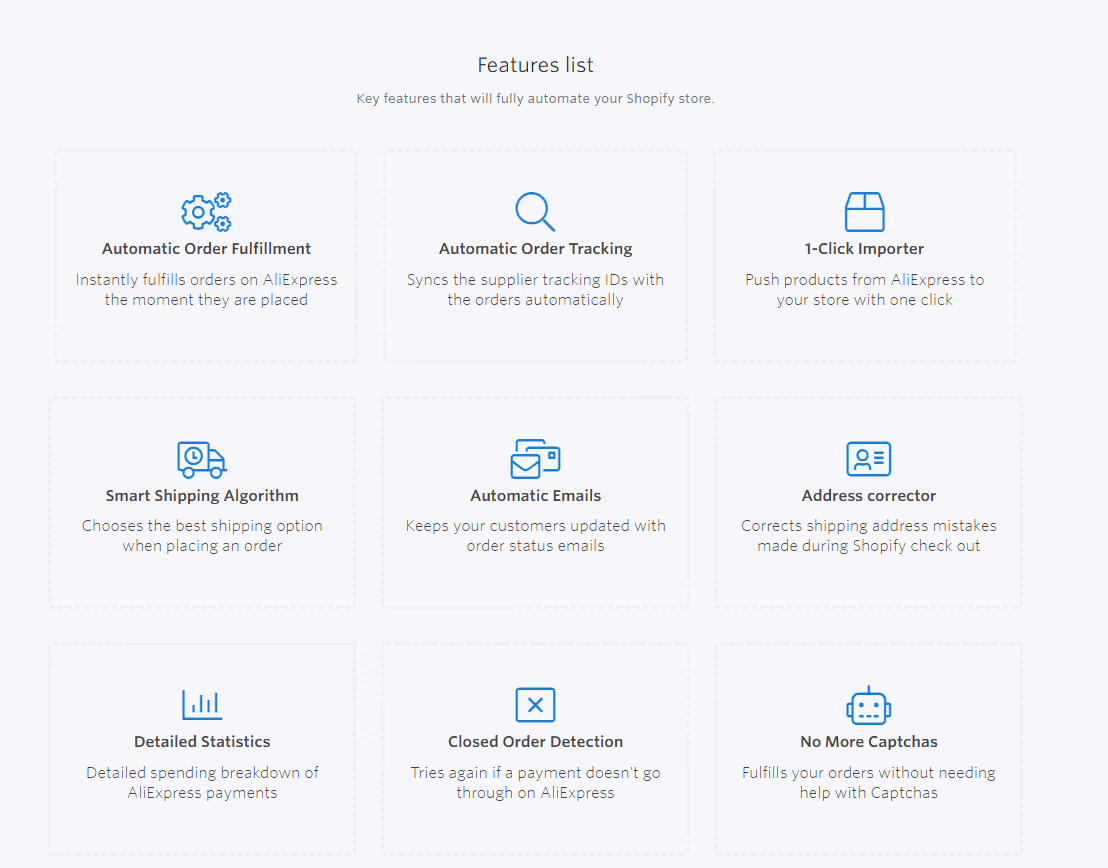Select the Smart Shipping Algorithm truck icon
The image size is (1108, 868).
pyautogui.click(x=202, y=458)
